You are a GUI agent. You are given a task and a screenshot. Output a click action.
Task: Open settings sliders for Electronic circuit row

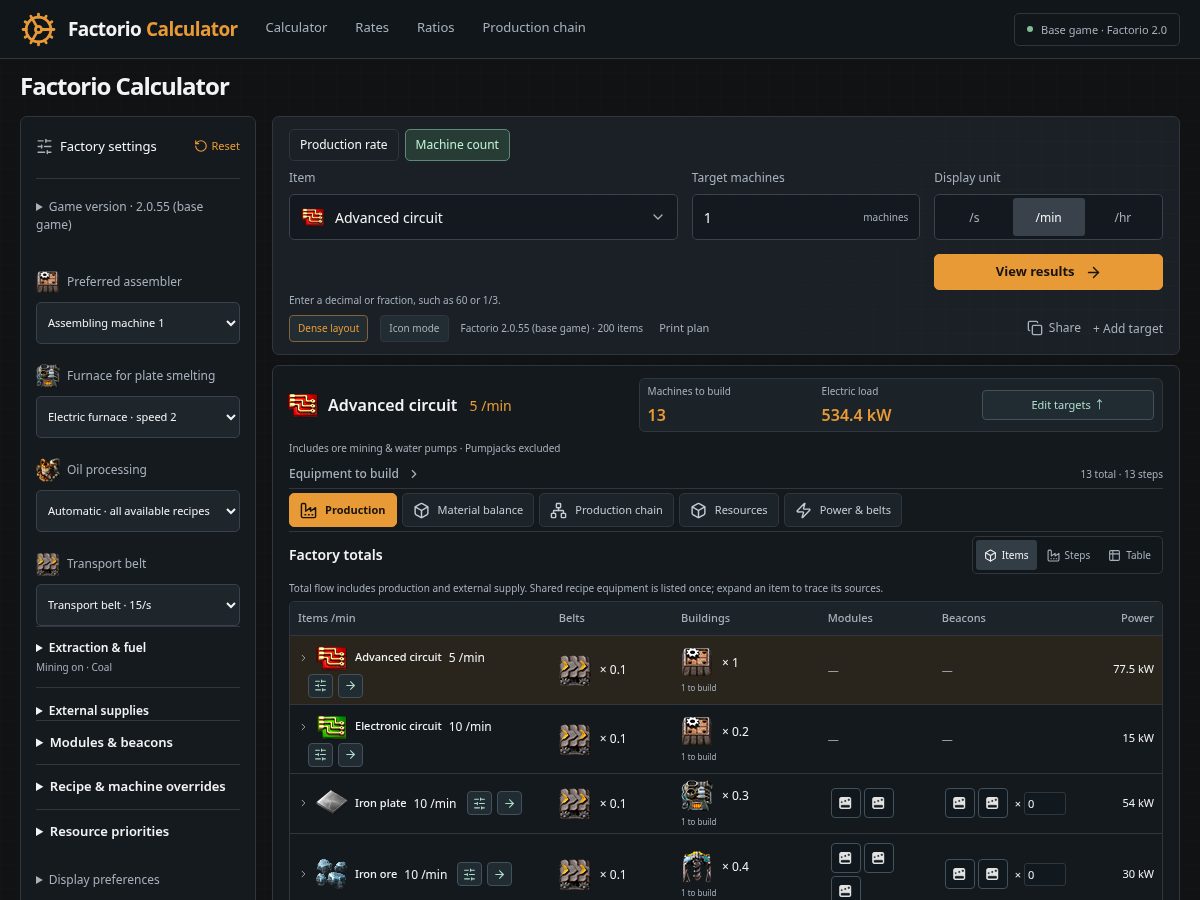click(320, 754)
